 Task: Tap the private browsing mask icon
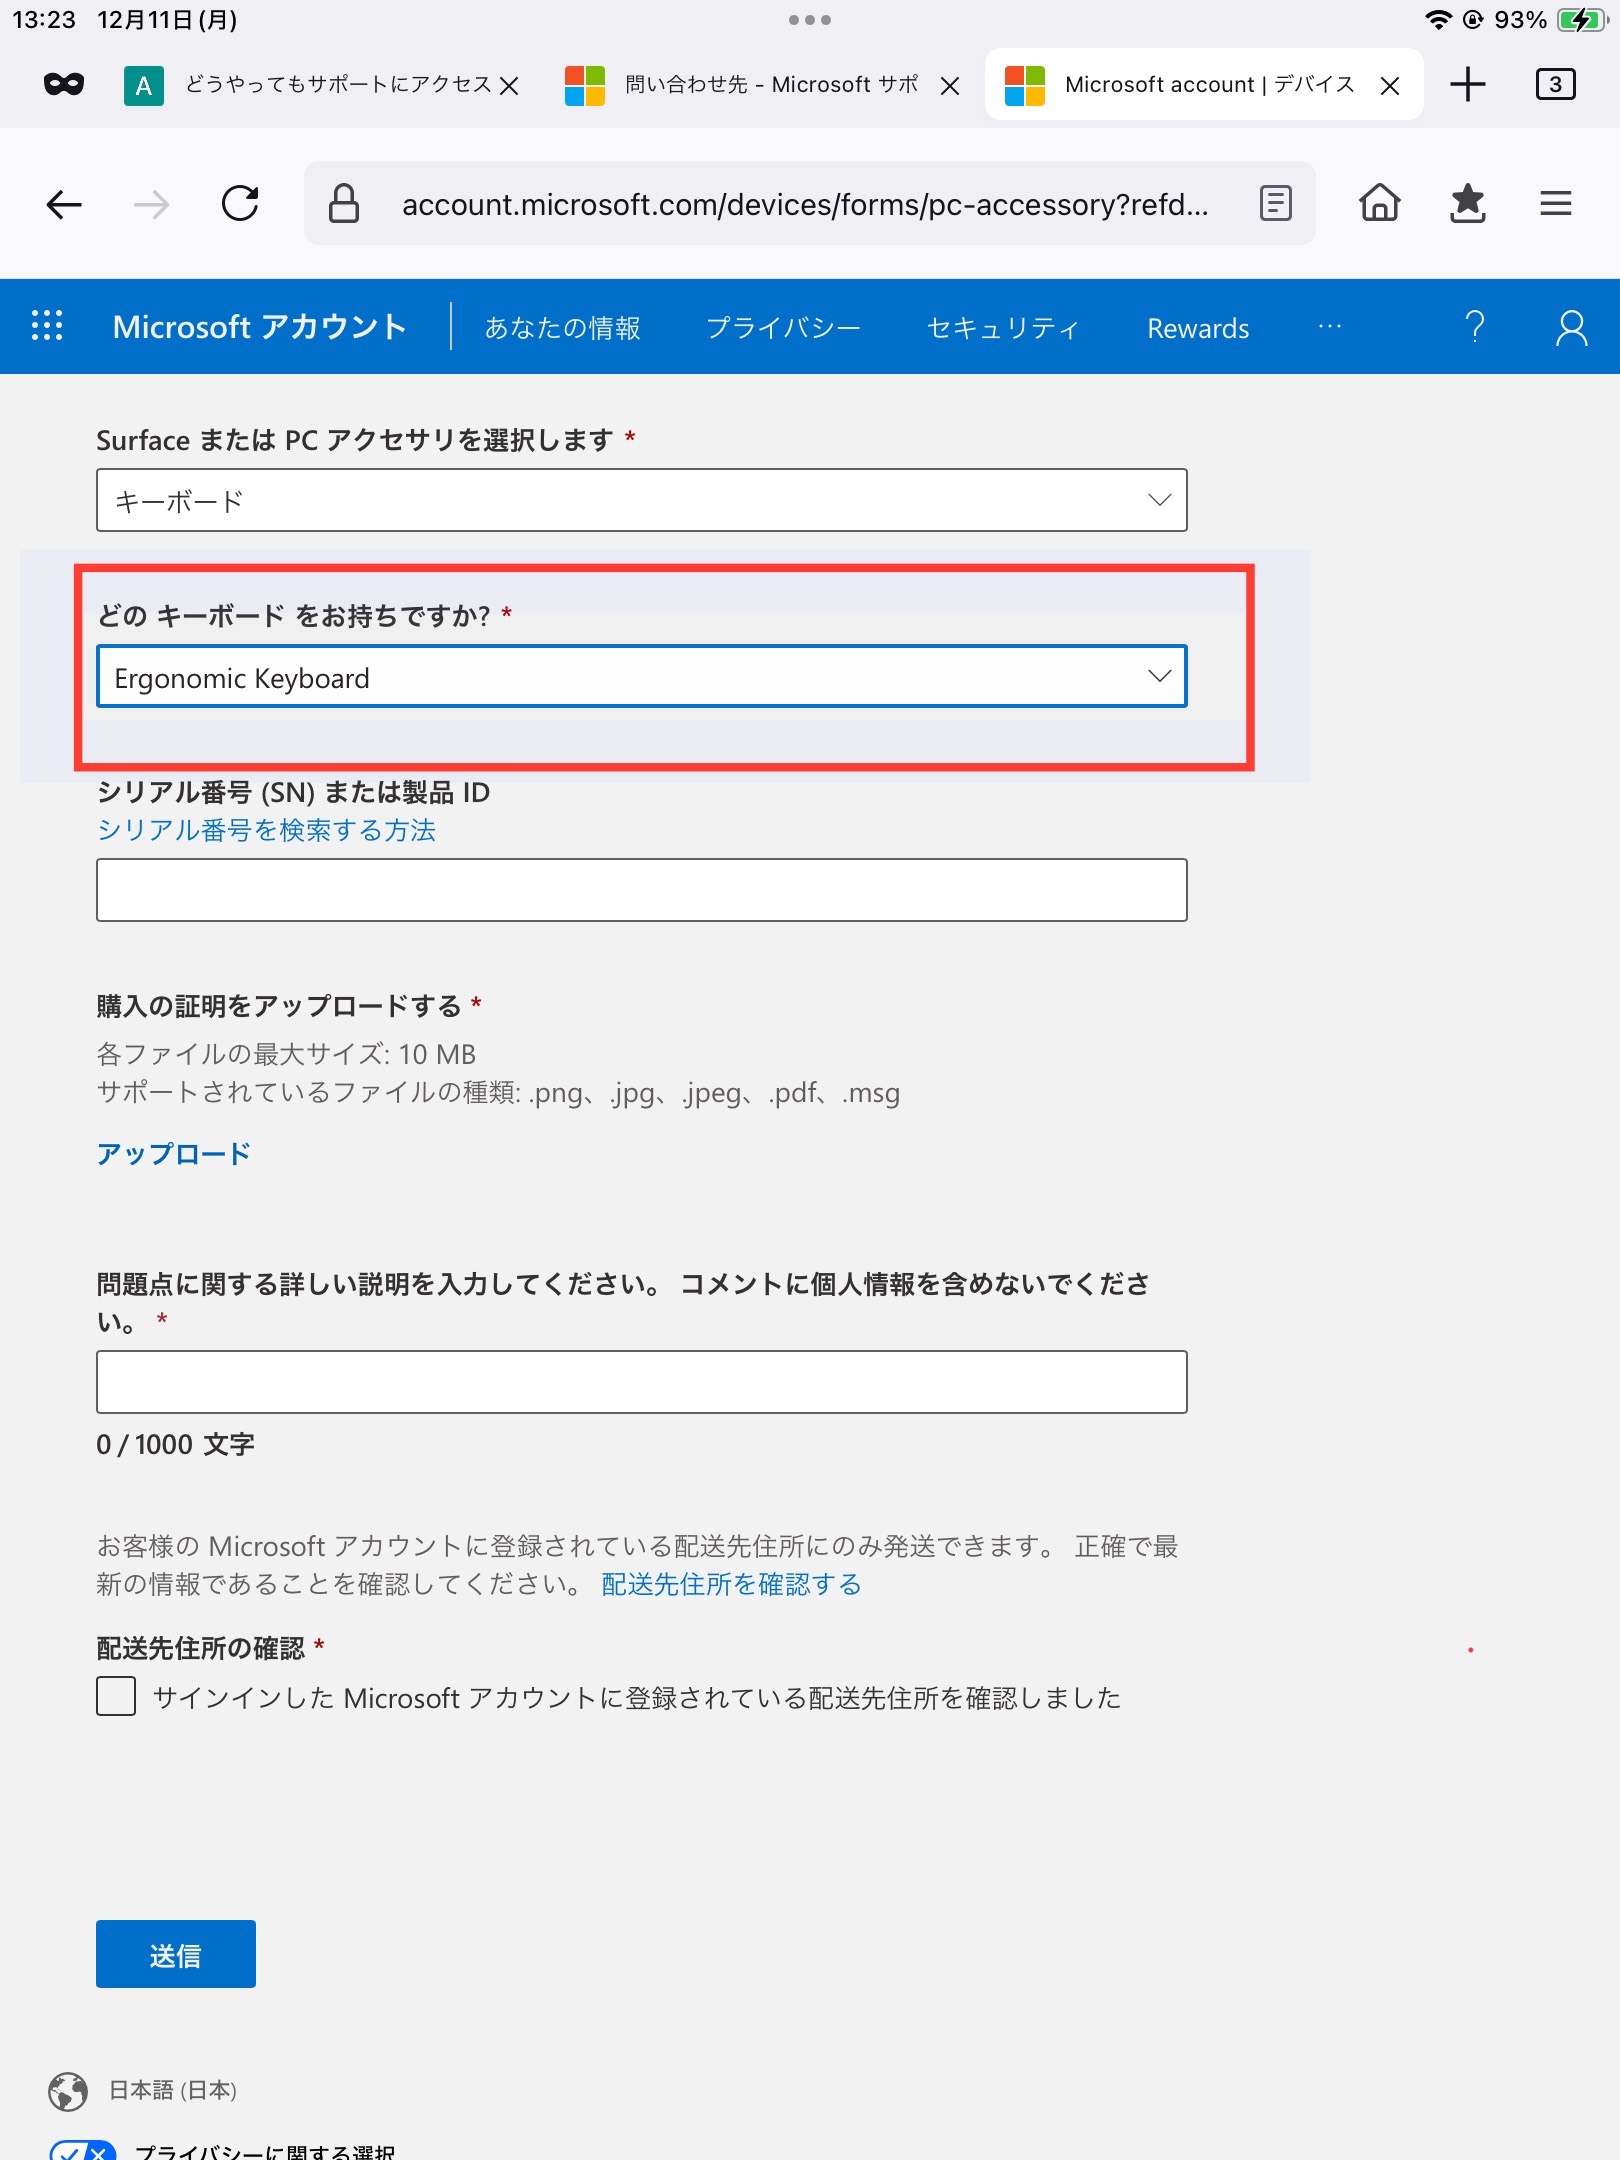click(64, 85)
